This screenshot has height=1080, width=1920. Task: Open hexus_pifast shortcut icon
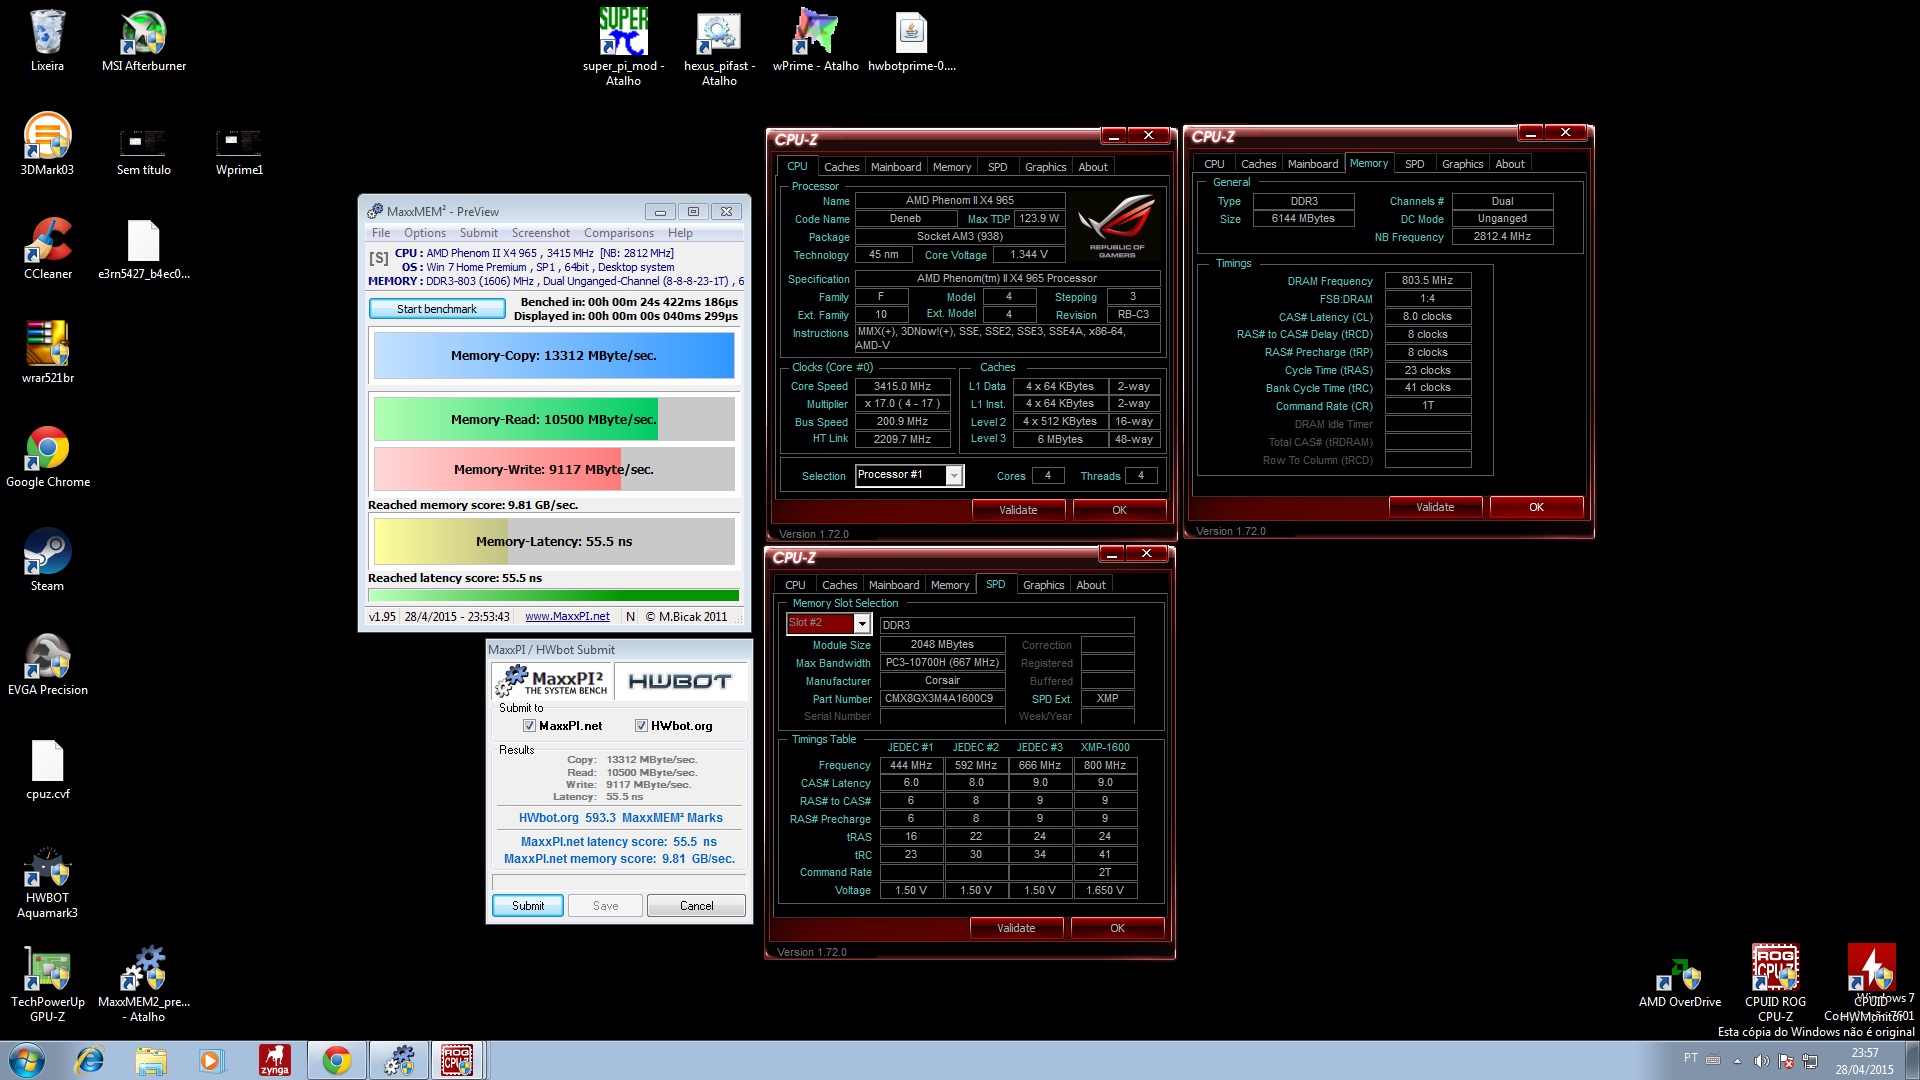719,48
